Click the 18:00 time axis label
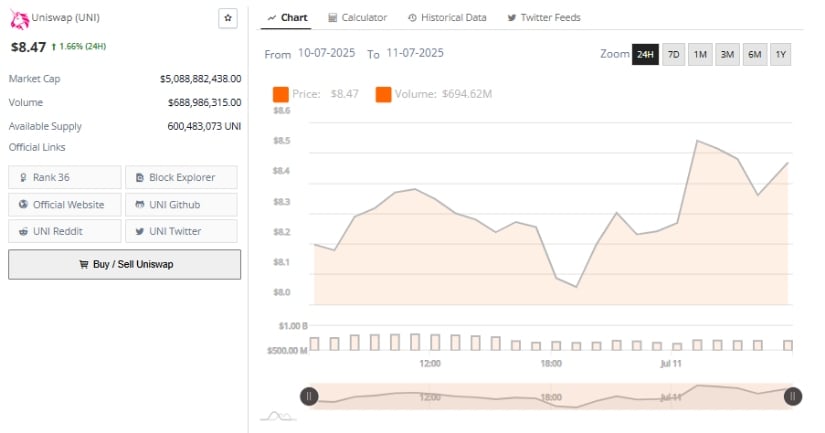The width and height of the screenshot is (825, 433). click(551, 364)
